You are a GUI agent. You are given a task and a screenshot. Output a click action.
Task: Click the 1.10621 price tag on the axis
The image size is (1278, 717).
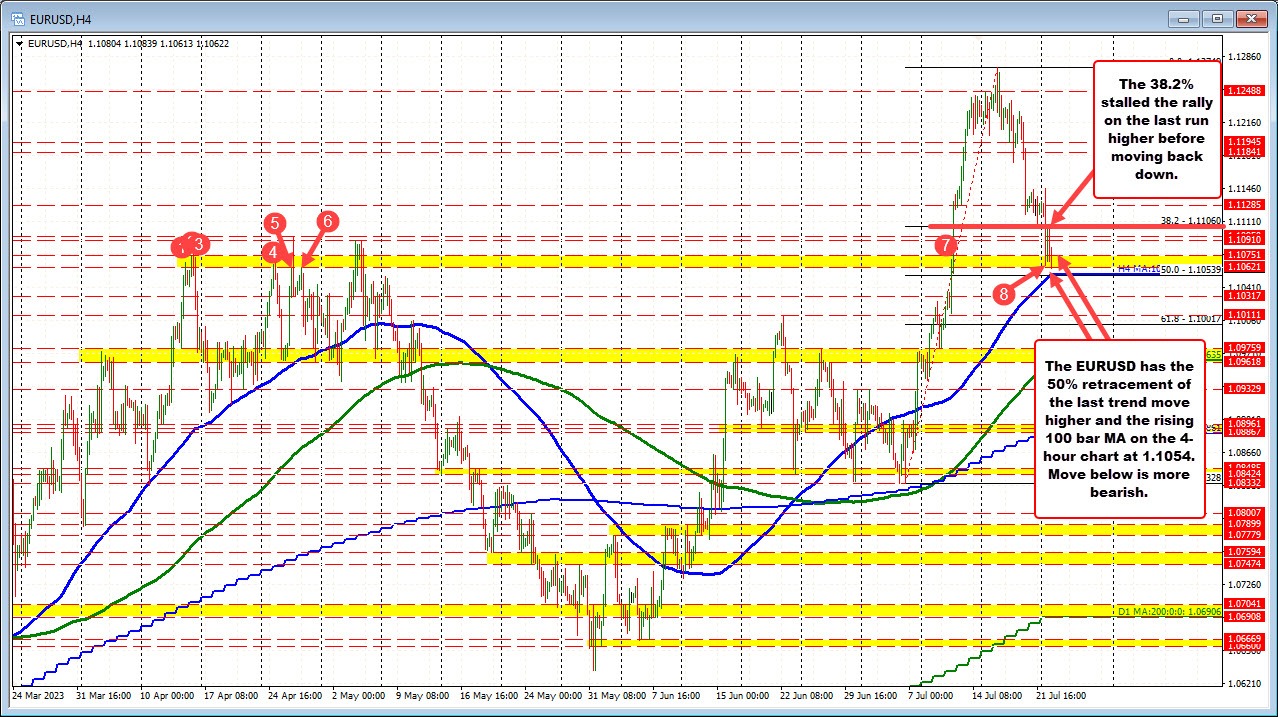(x=1243, y=268)
